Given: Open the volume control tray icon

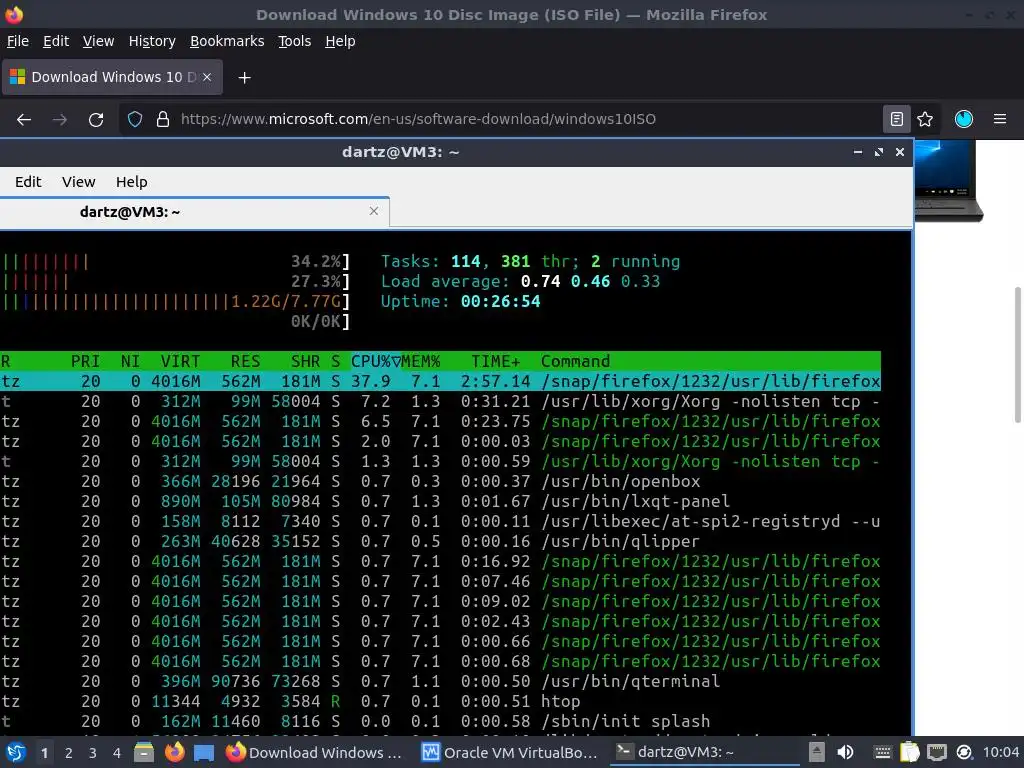Looking at the screenshot, I should pos(844,752).
